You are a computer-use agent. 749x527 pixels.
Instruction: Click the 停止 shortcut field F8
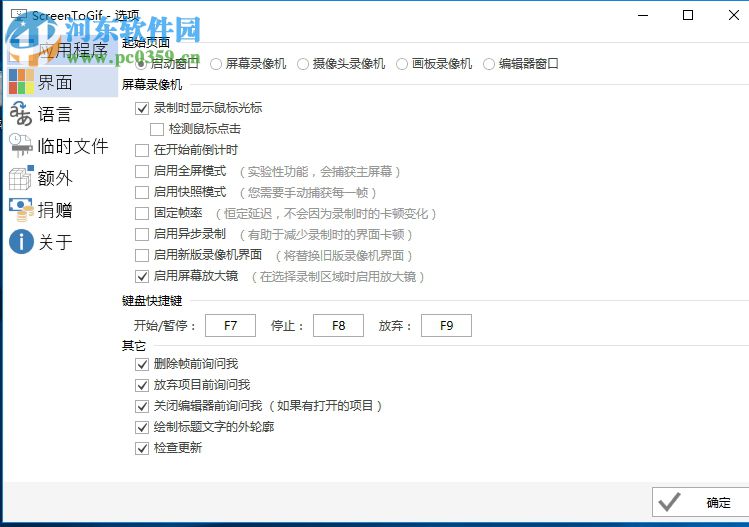point(338,325)
